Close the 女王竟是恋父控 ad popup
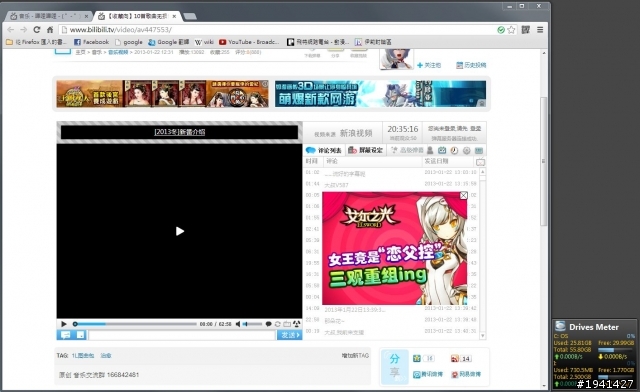640x392 pixels. (464, 196)
